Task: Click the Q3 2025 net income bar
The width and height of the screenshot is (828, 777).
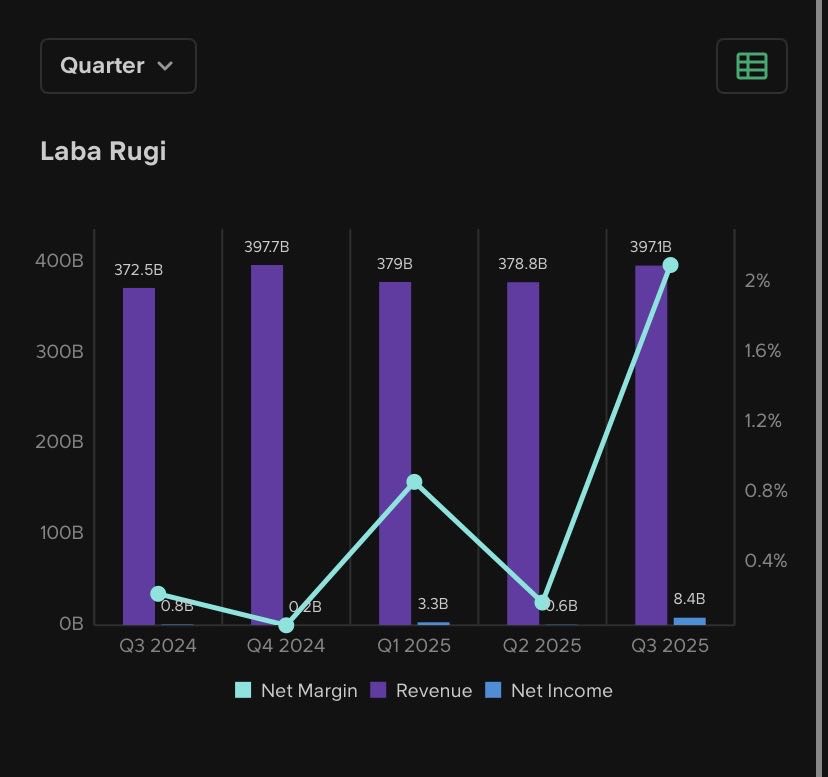Action: point(689,621)
